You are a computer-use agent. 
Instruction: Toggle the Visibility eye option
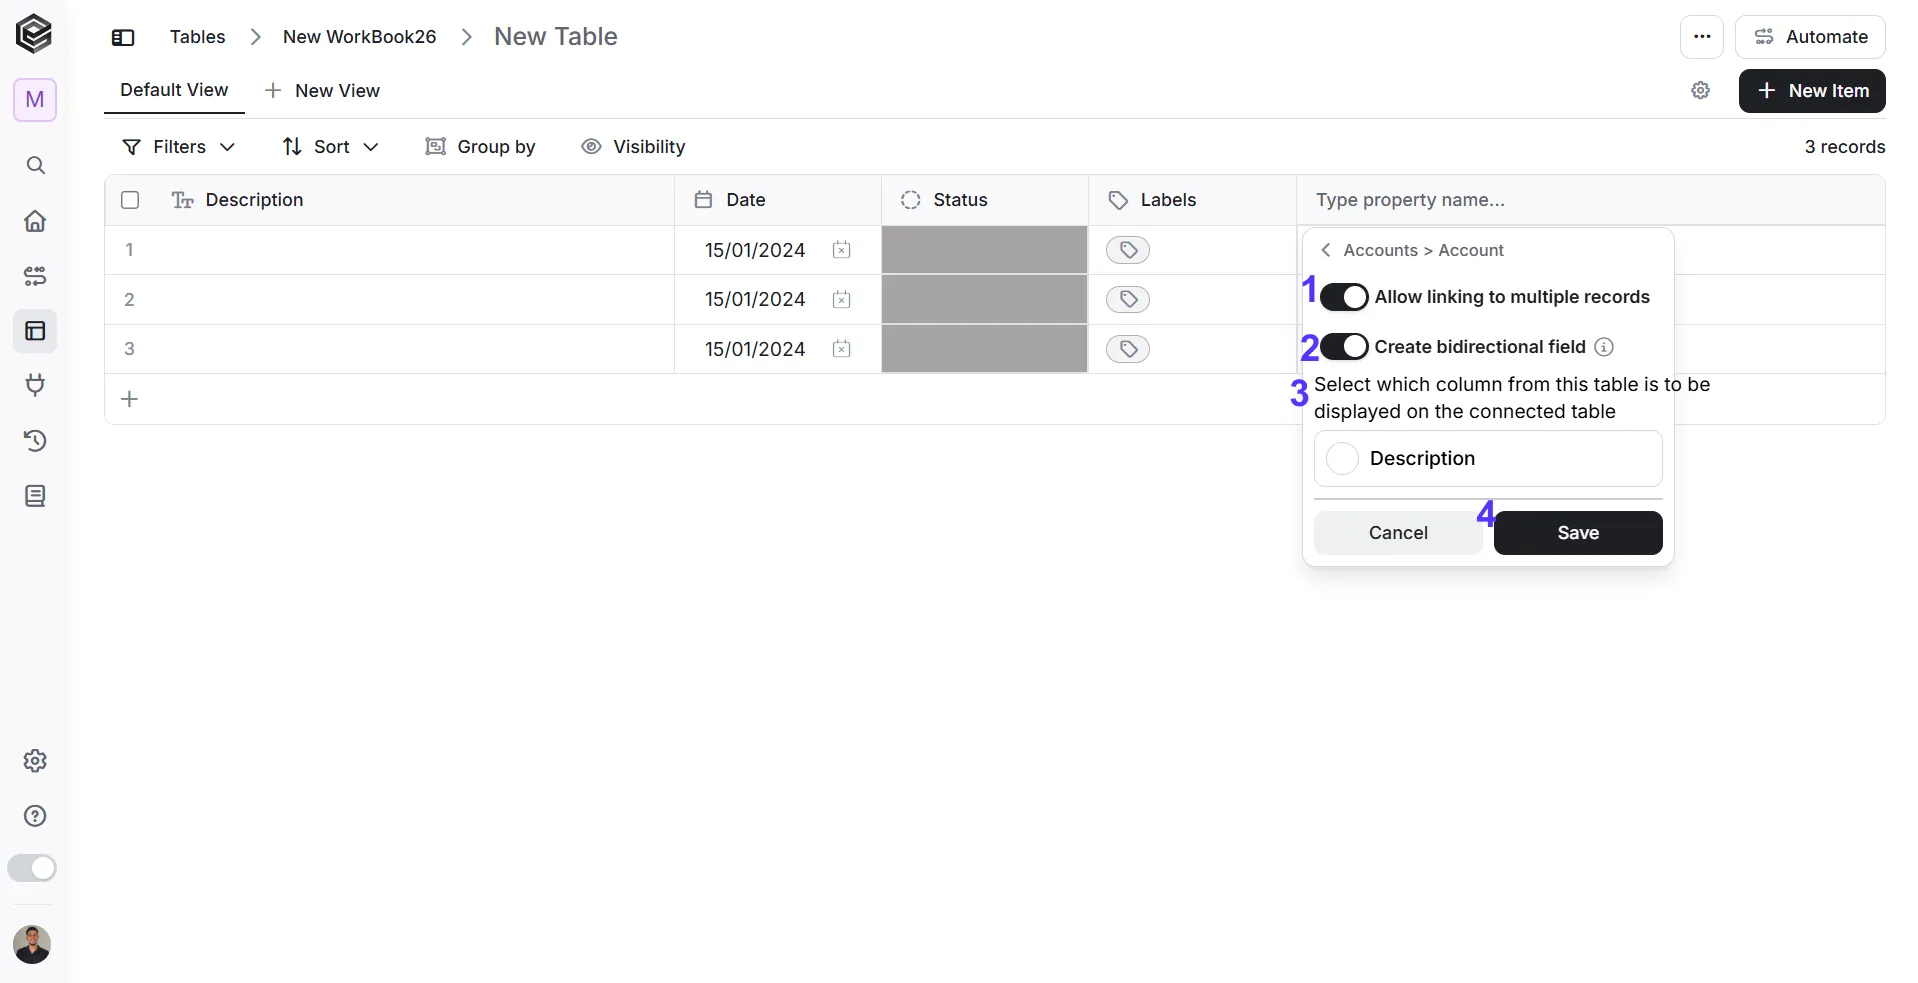[634, 147]
